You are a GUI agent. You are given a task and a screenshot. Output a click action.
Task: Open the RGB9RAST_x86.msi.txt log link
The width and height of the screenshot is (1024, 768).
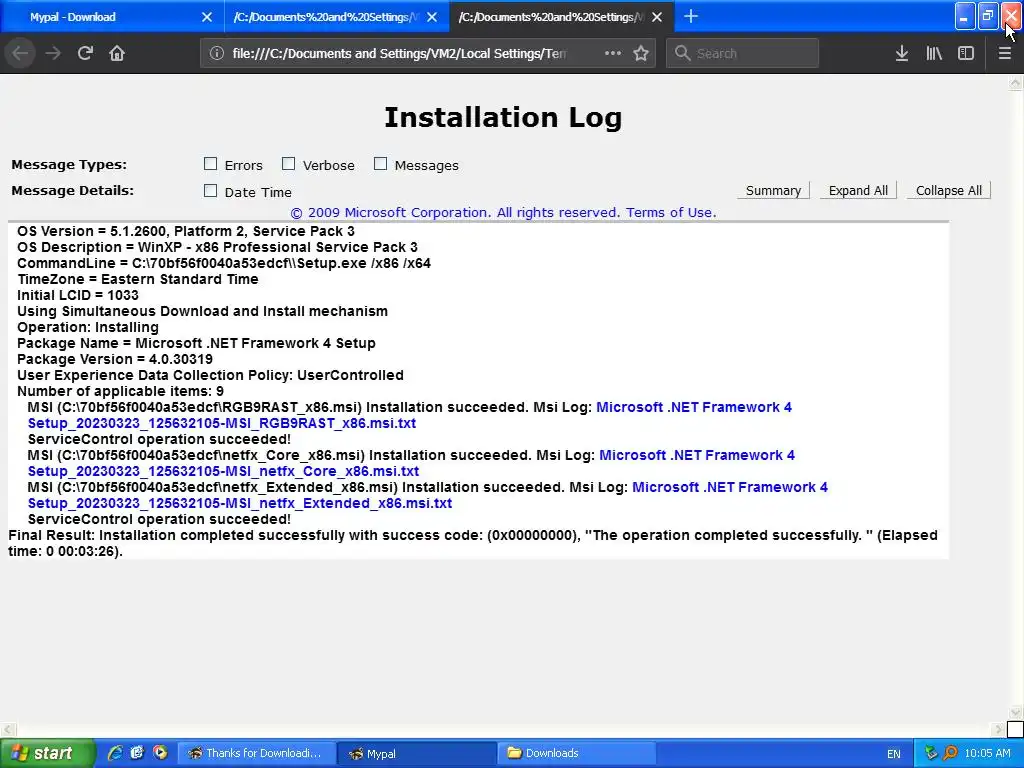click(221, 423)
